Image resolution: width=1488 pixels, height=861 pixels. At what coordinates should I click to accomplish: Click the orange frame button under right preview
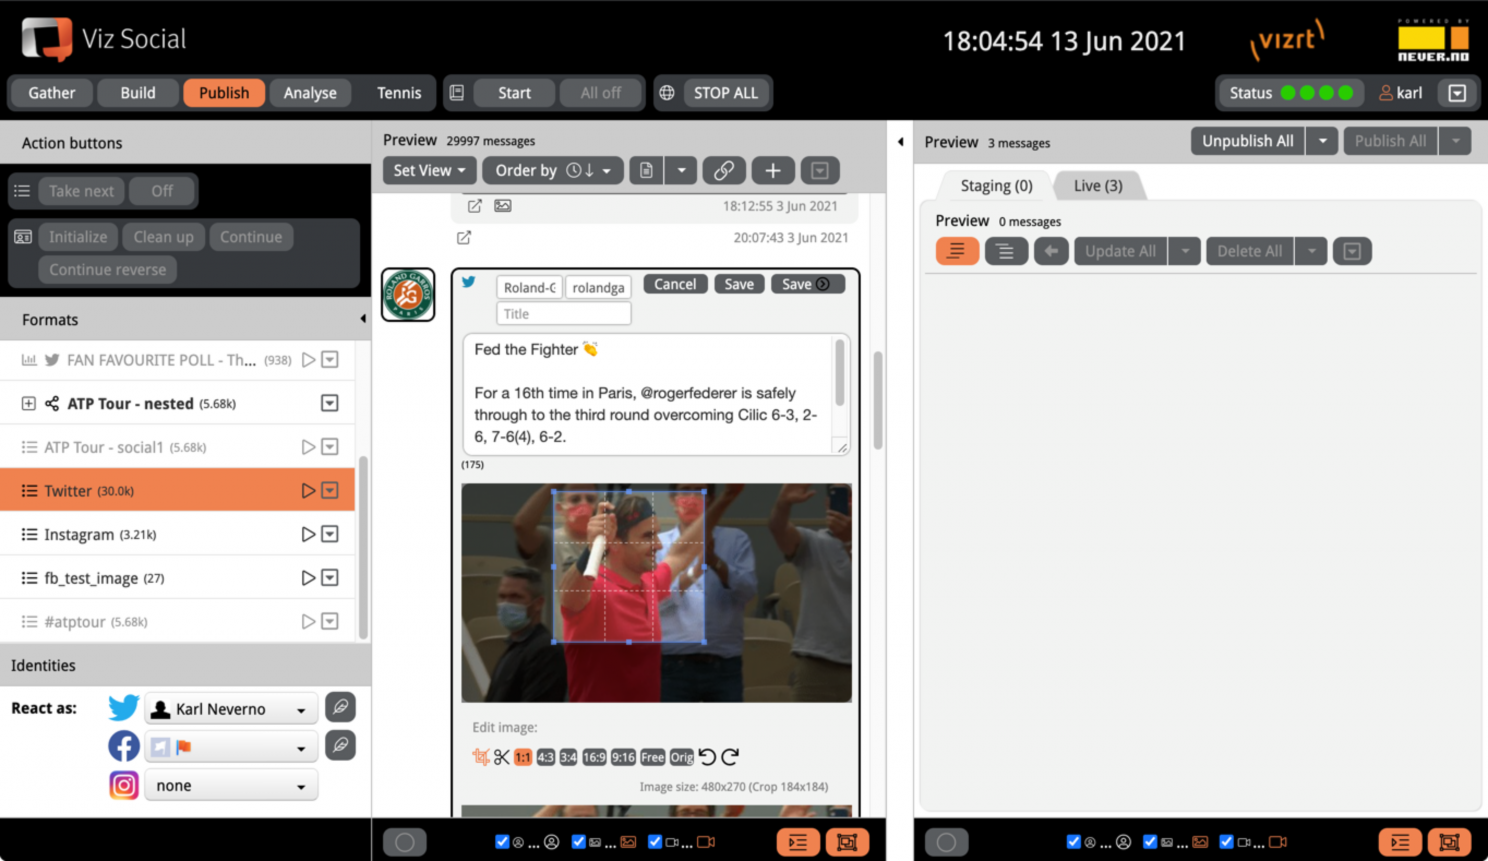1449,843
